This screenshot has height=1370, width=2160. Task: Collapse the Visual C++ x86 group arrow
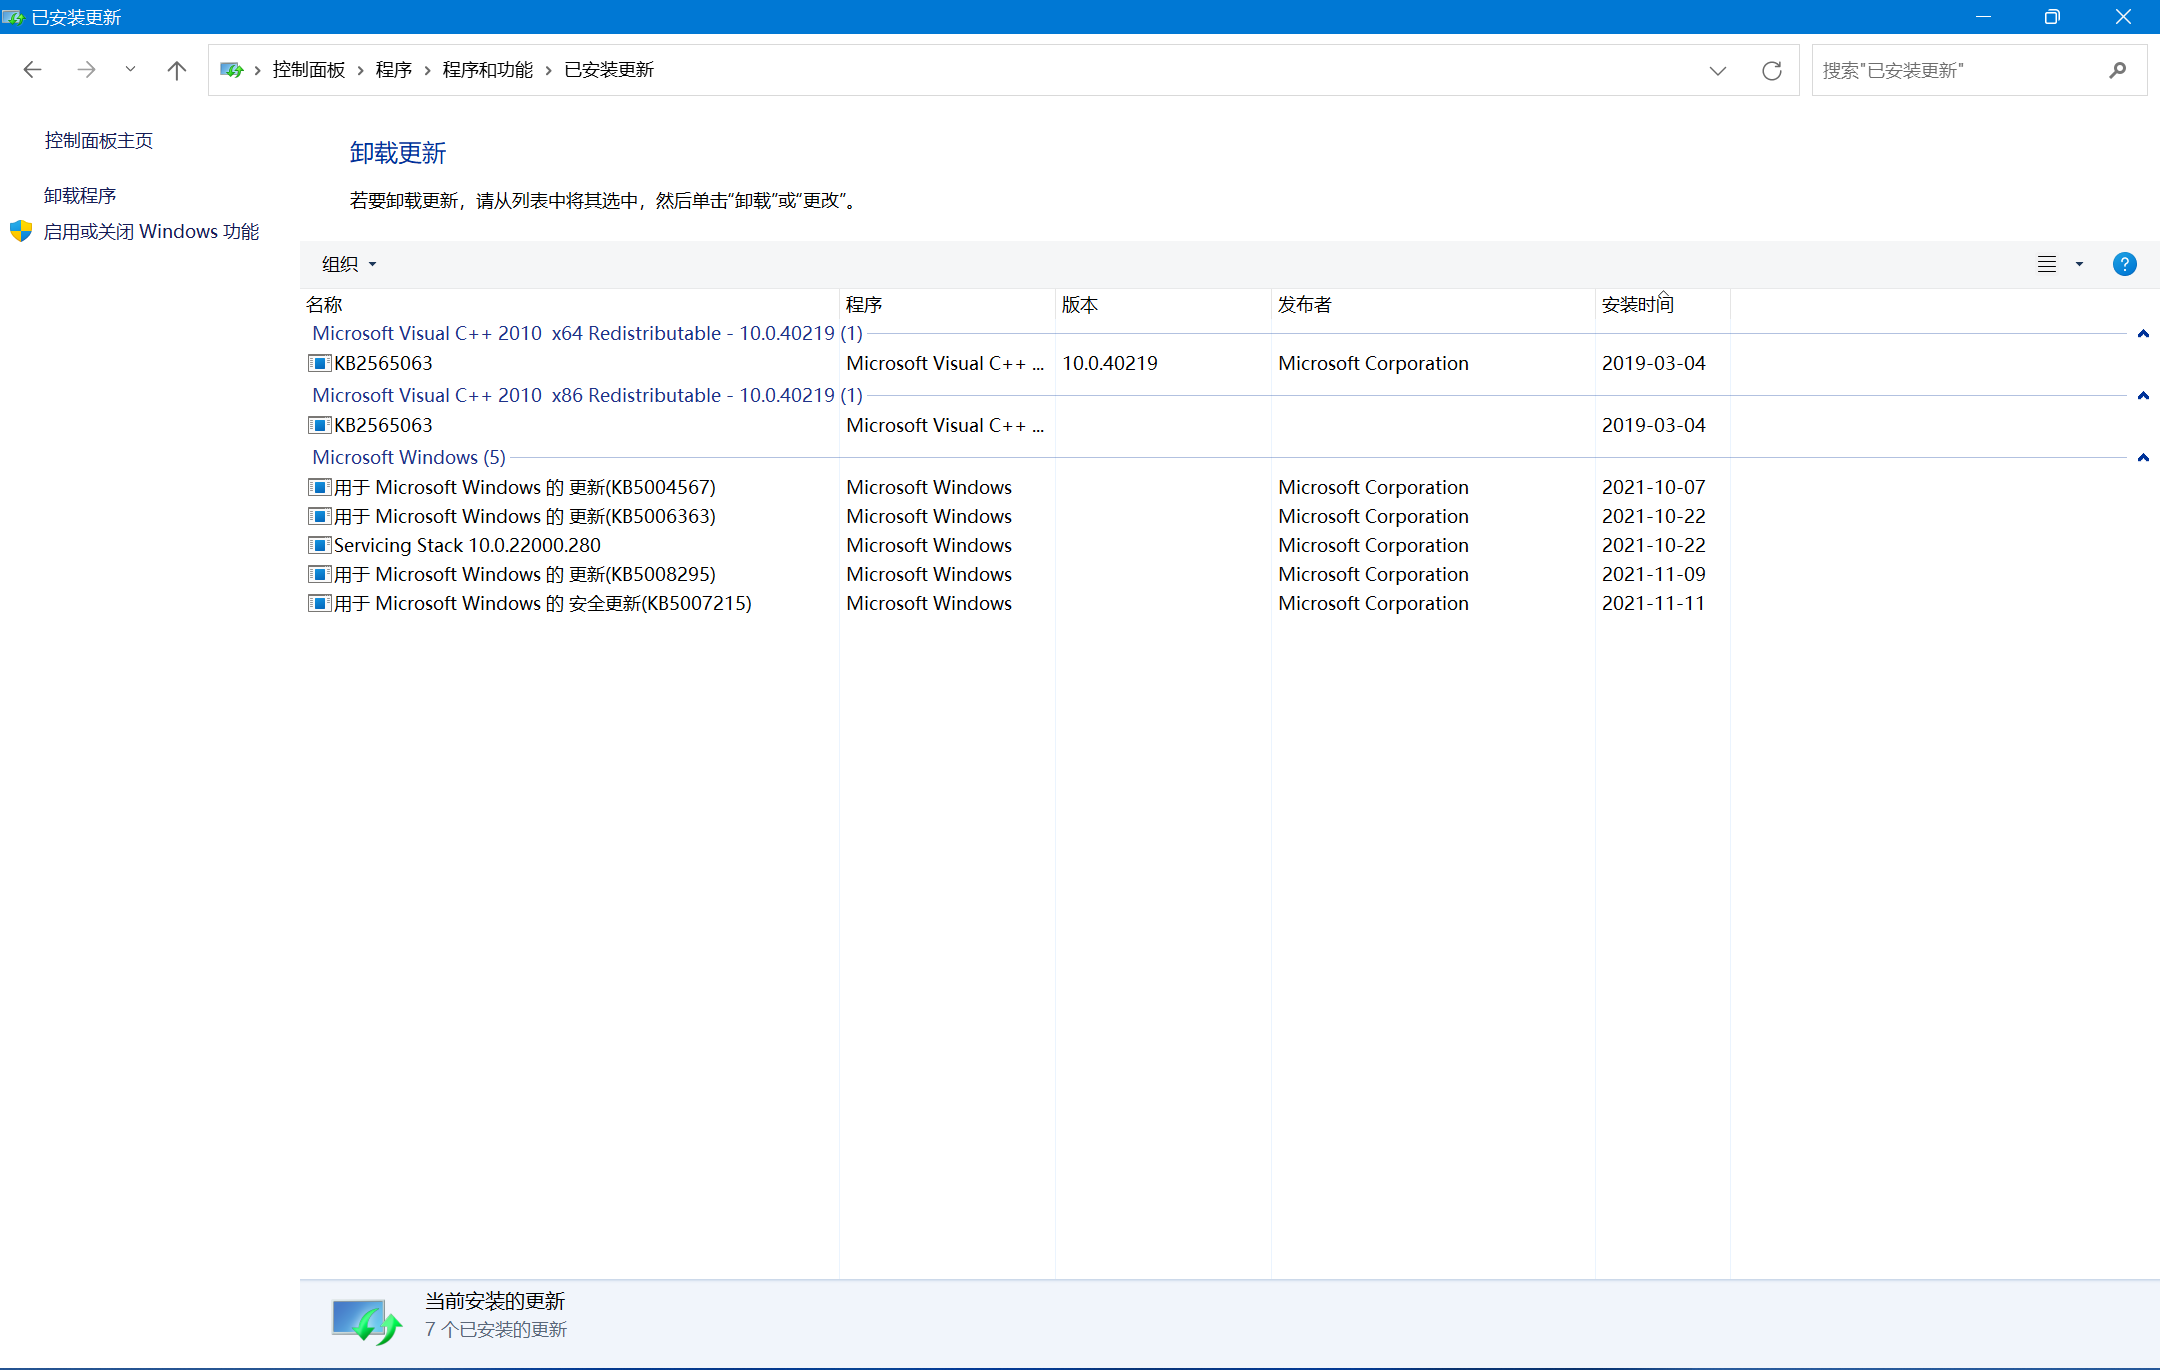2143,396
